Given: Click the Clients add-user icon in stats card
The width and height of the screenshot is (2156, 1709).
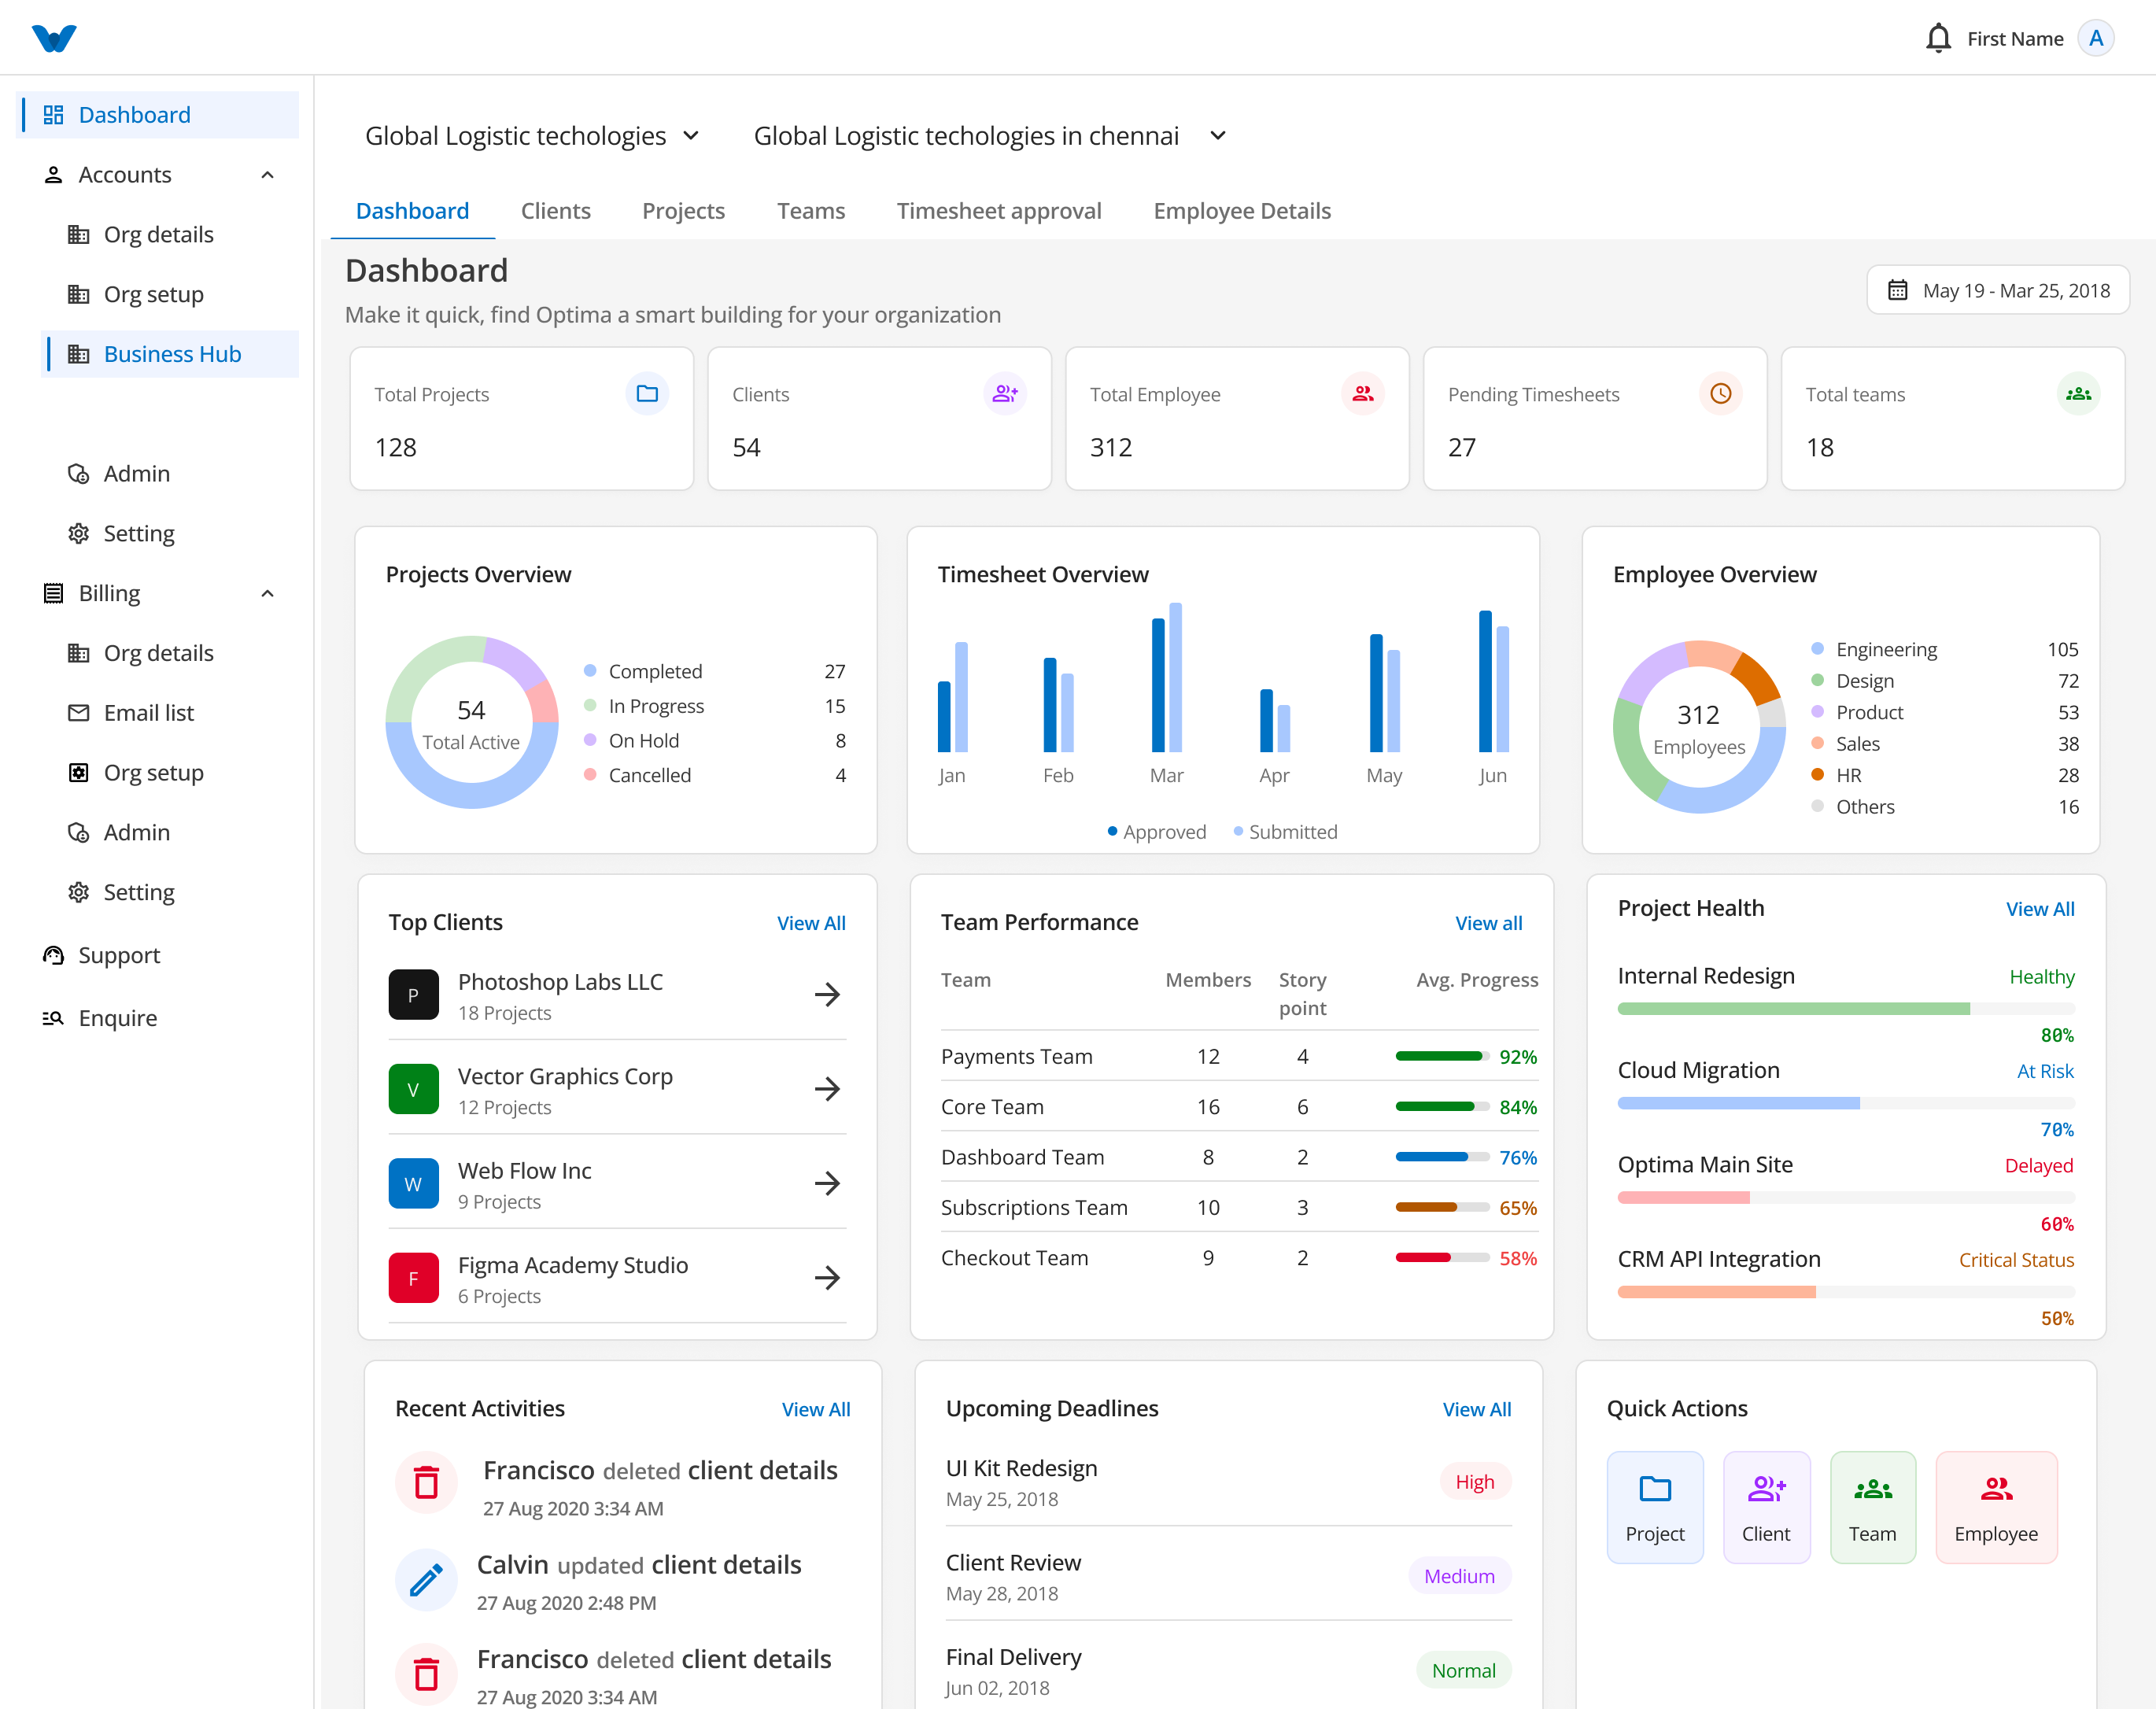Looking at the screenshot, I should tap(1005, 393).
